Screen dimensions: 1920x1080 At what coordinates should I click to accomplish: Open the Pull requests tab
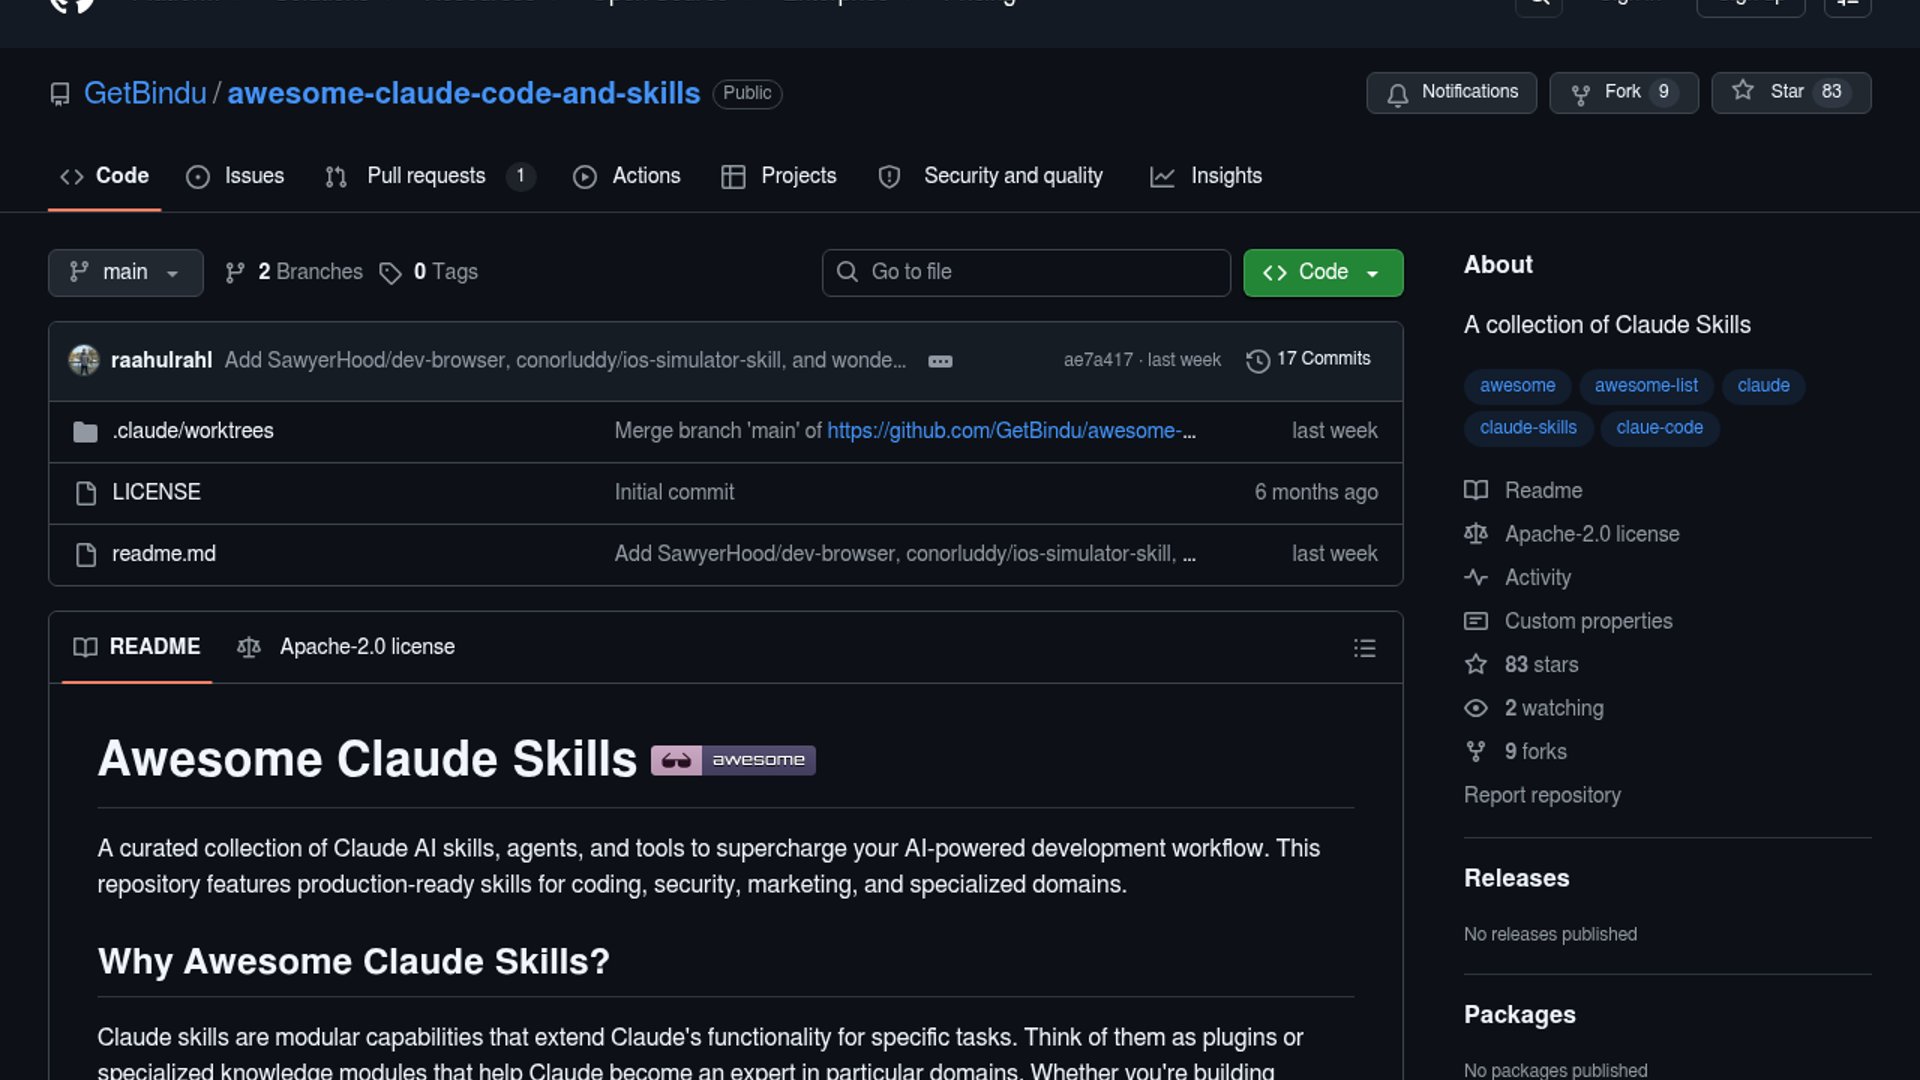click(x=427, y=176)
